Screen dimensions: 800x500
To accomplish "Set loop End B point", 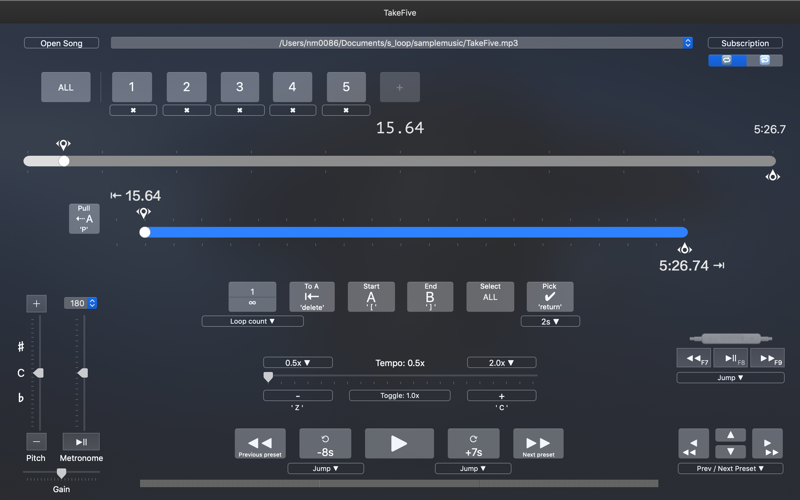I will click(430, 297).
